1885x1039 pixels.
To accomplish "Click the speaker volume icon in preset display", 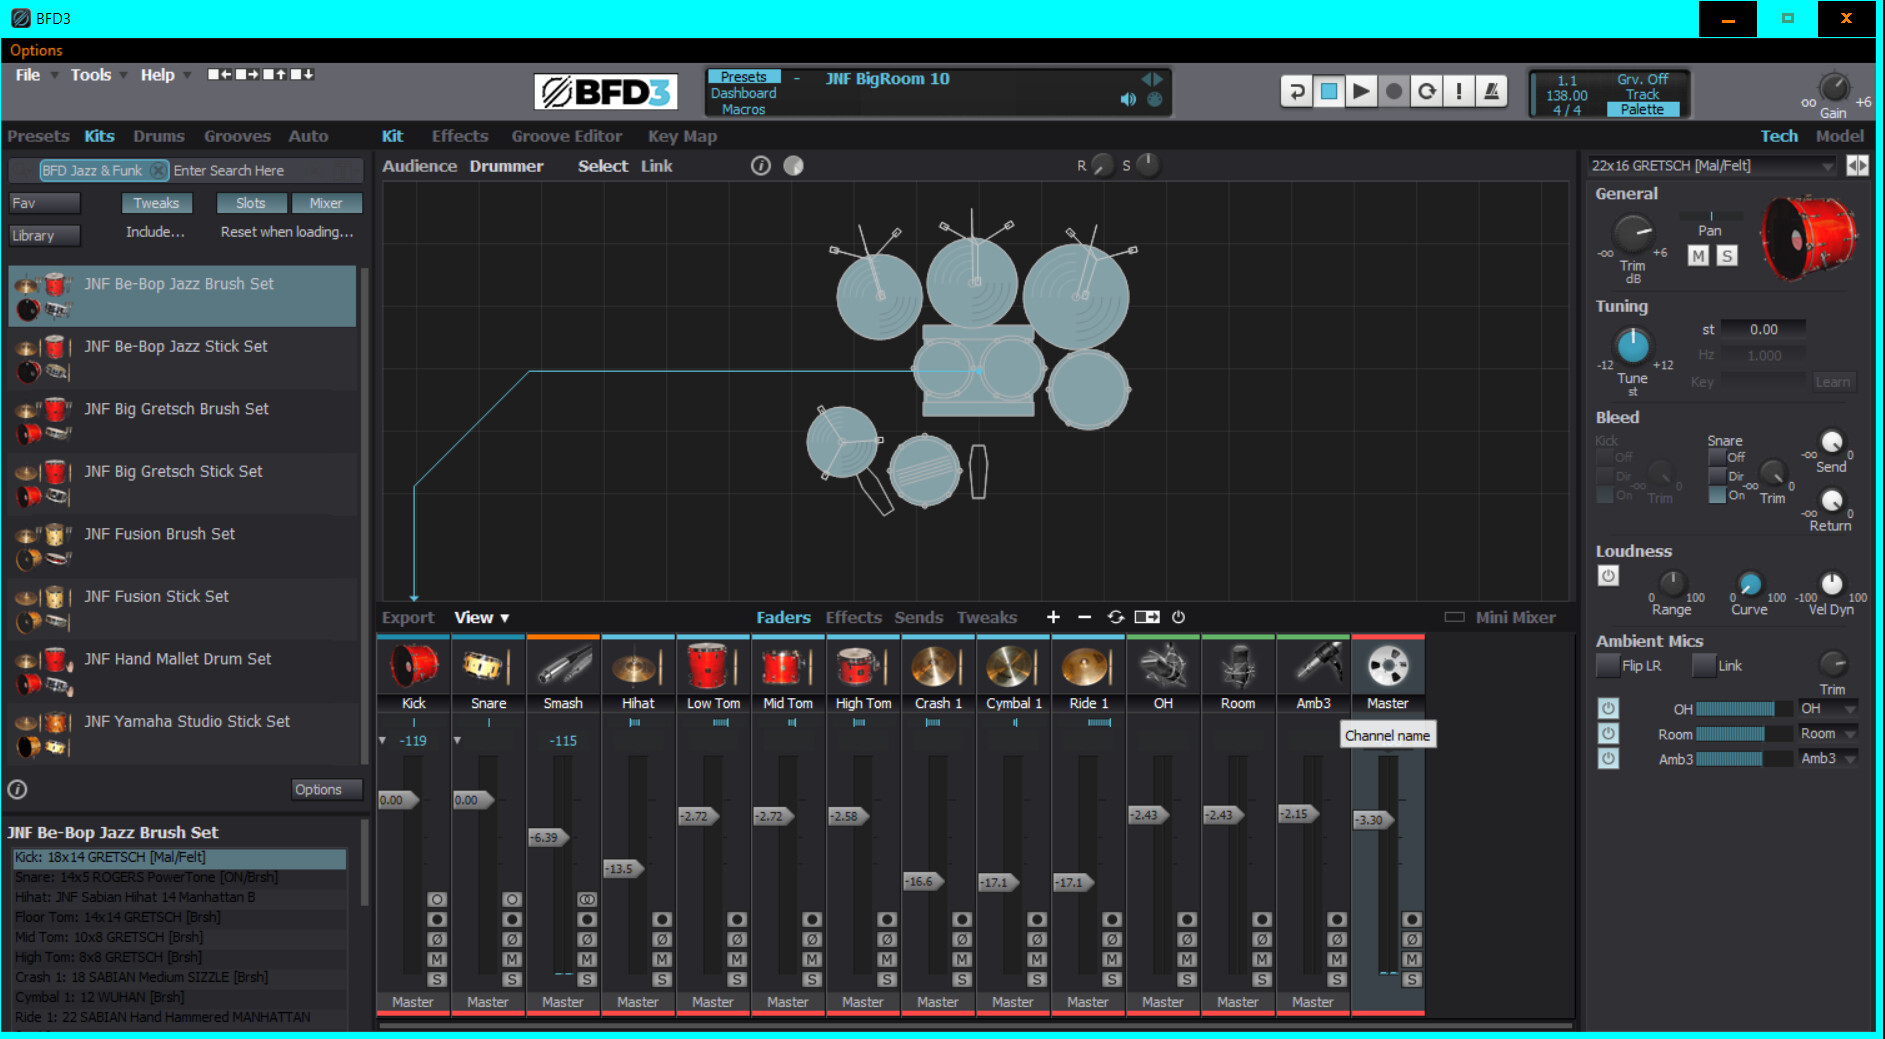I will (1128, 99).
